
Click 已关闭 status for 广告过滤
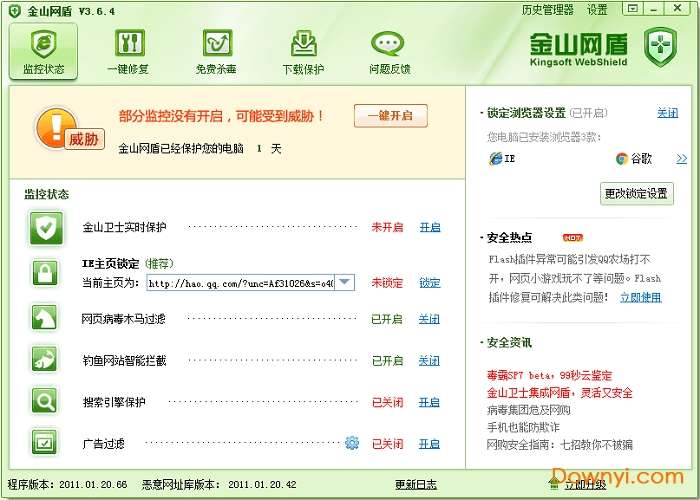387,444
